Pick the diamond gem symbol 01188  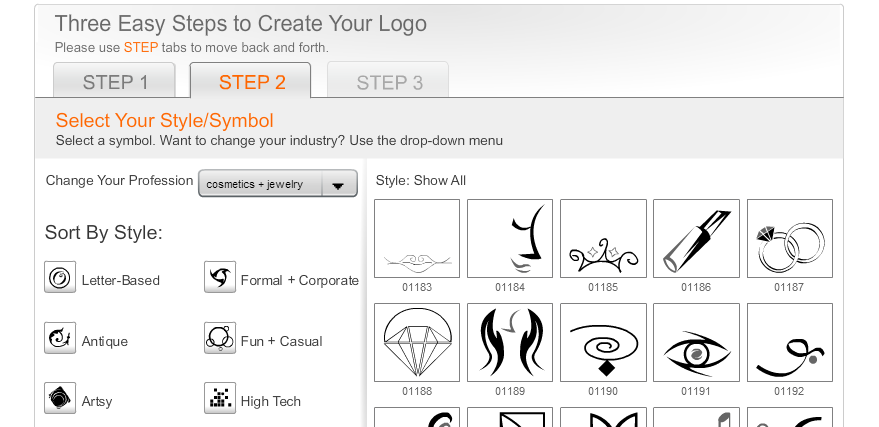tap(417, 342)
